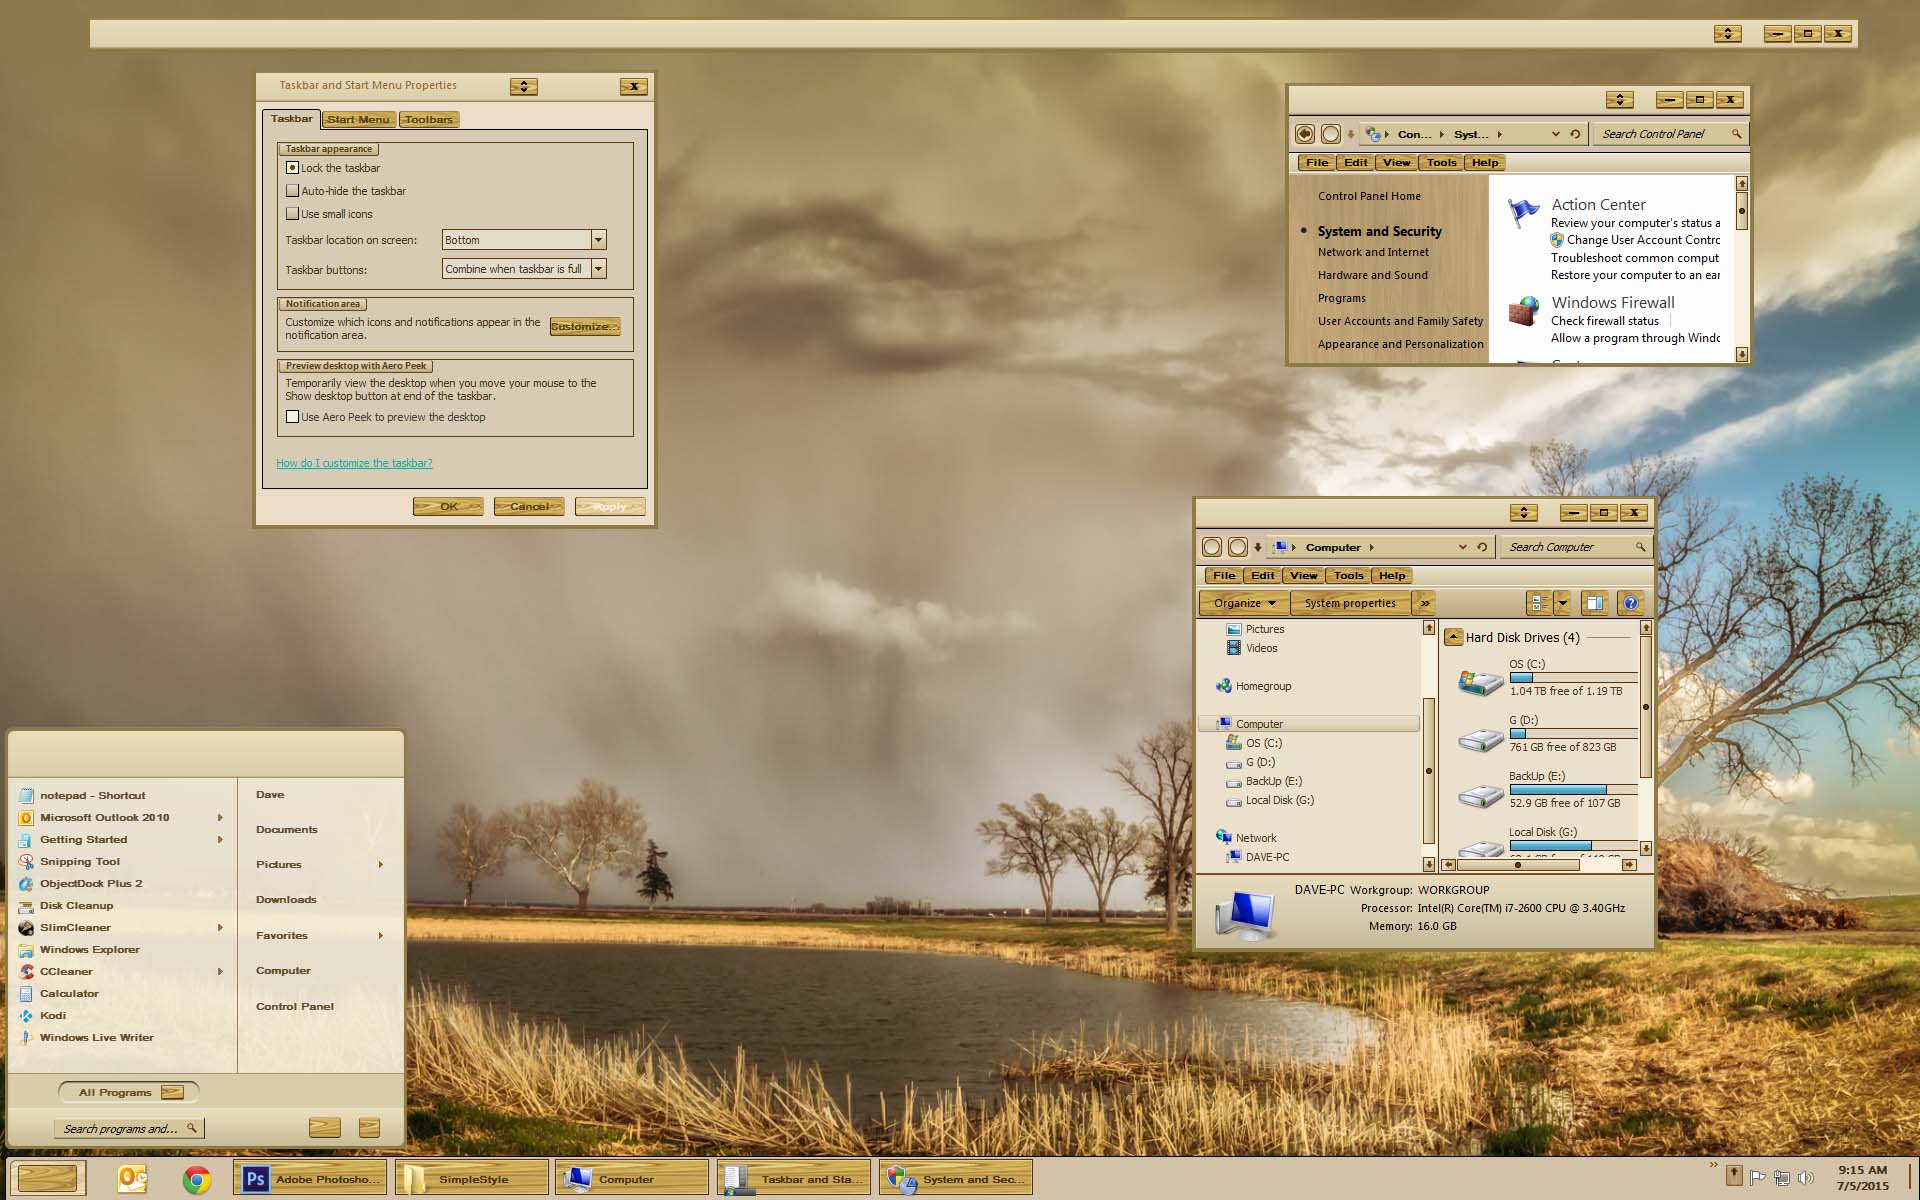Viewport: 1920px width, 1200px height.
Task: Click the volume speaker icon in system tray
Action: point(1806,1178)
